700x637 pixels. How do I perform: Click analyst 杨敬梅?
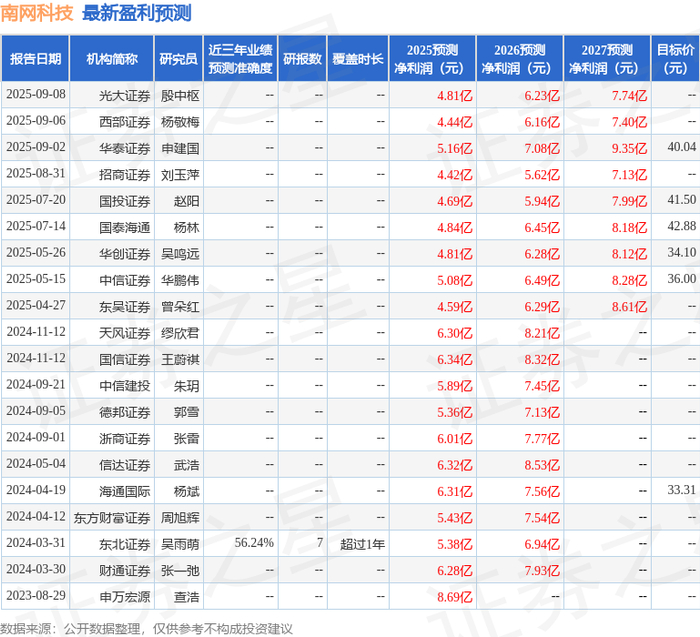pos(180,122)
